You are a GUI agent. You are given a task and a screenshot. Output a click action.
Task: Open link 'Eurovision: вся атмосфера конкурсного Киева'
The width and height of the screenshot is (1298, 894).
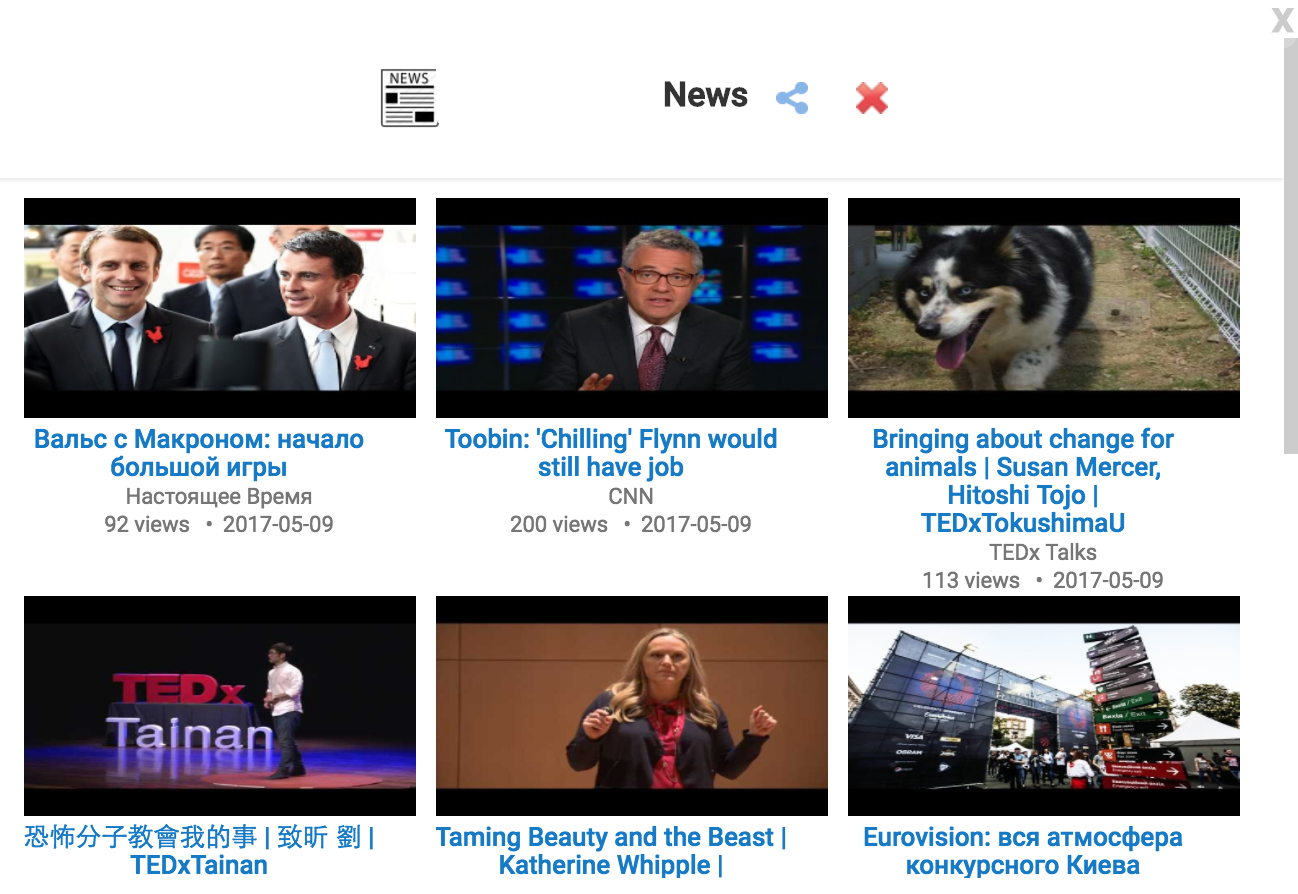pyautogui.click(x=1023, y=851)
